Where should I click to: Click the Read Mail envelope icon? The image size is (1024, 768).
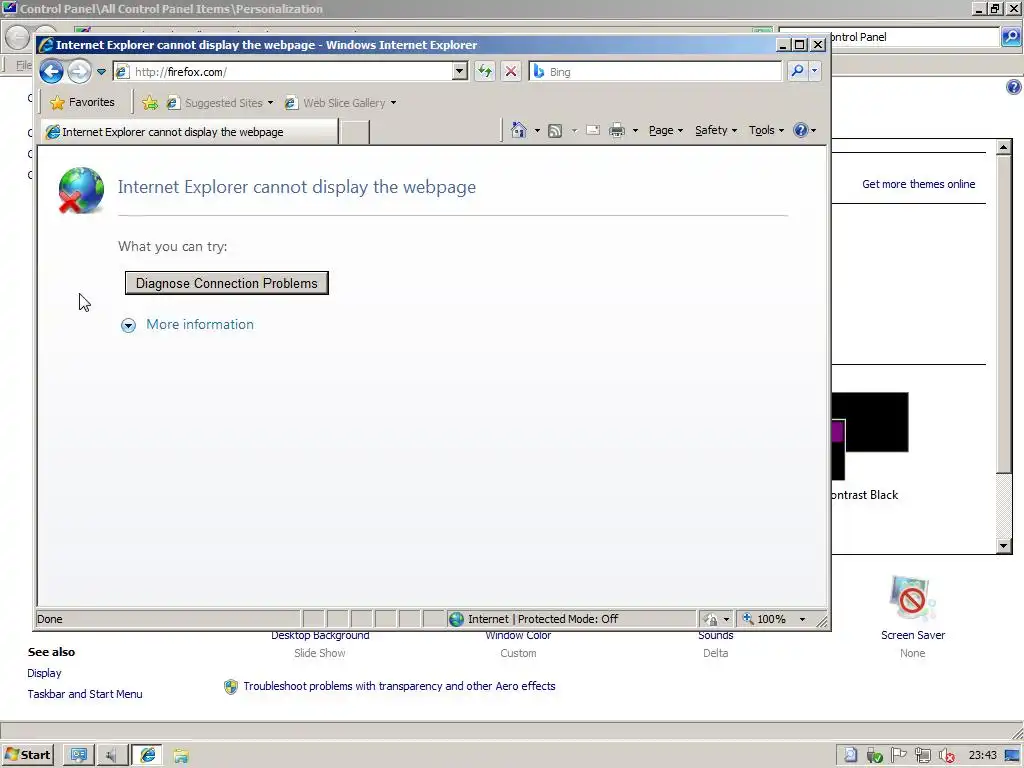point(593,130)
